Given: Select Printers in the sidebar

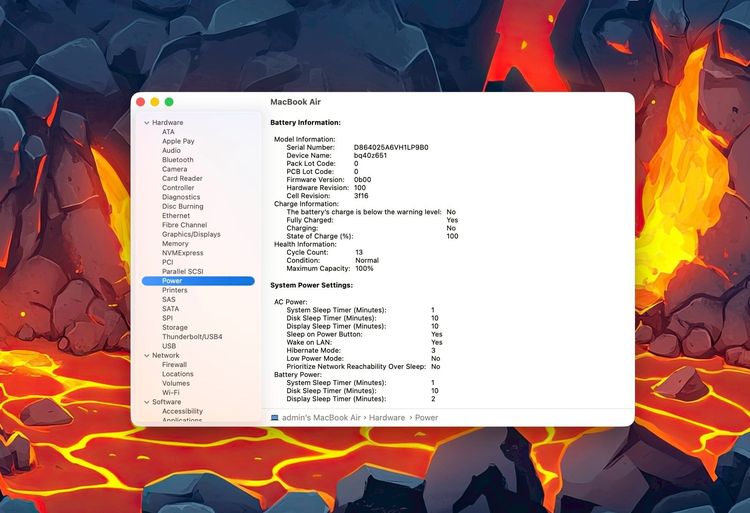Looking at the screenshot, I should 175,290.
